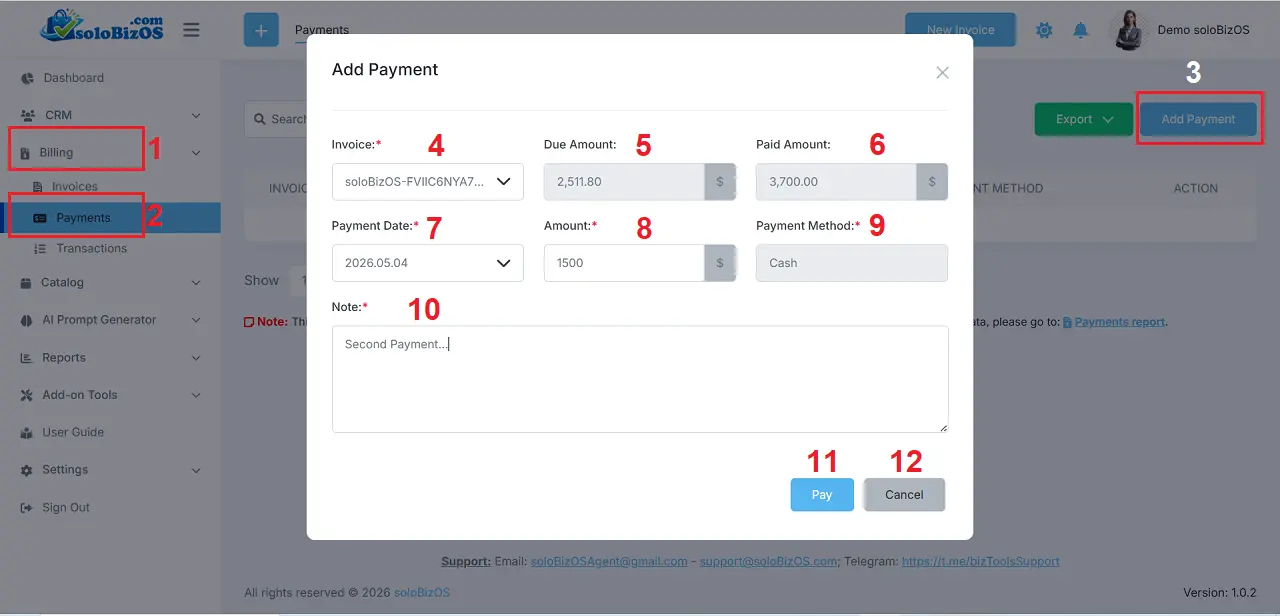Screen dimensions: 1280x616
Task: Click the Paid Amount field 3,700.00
Action: (836, 182)
